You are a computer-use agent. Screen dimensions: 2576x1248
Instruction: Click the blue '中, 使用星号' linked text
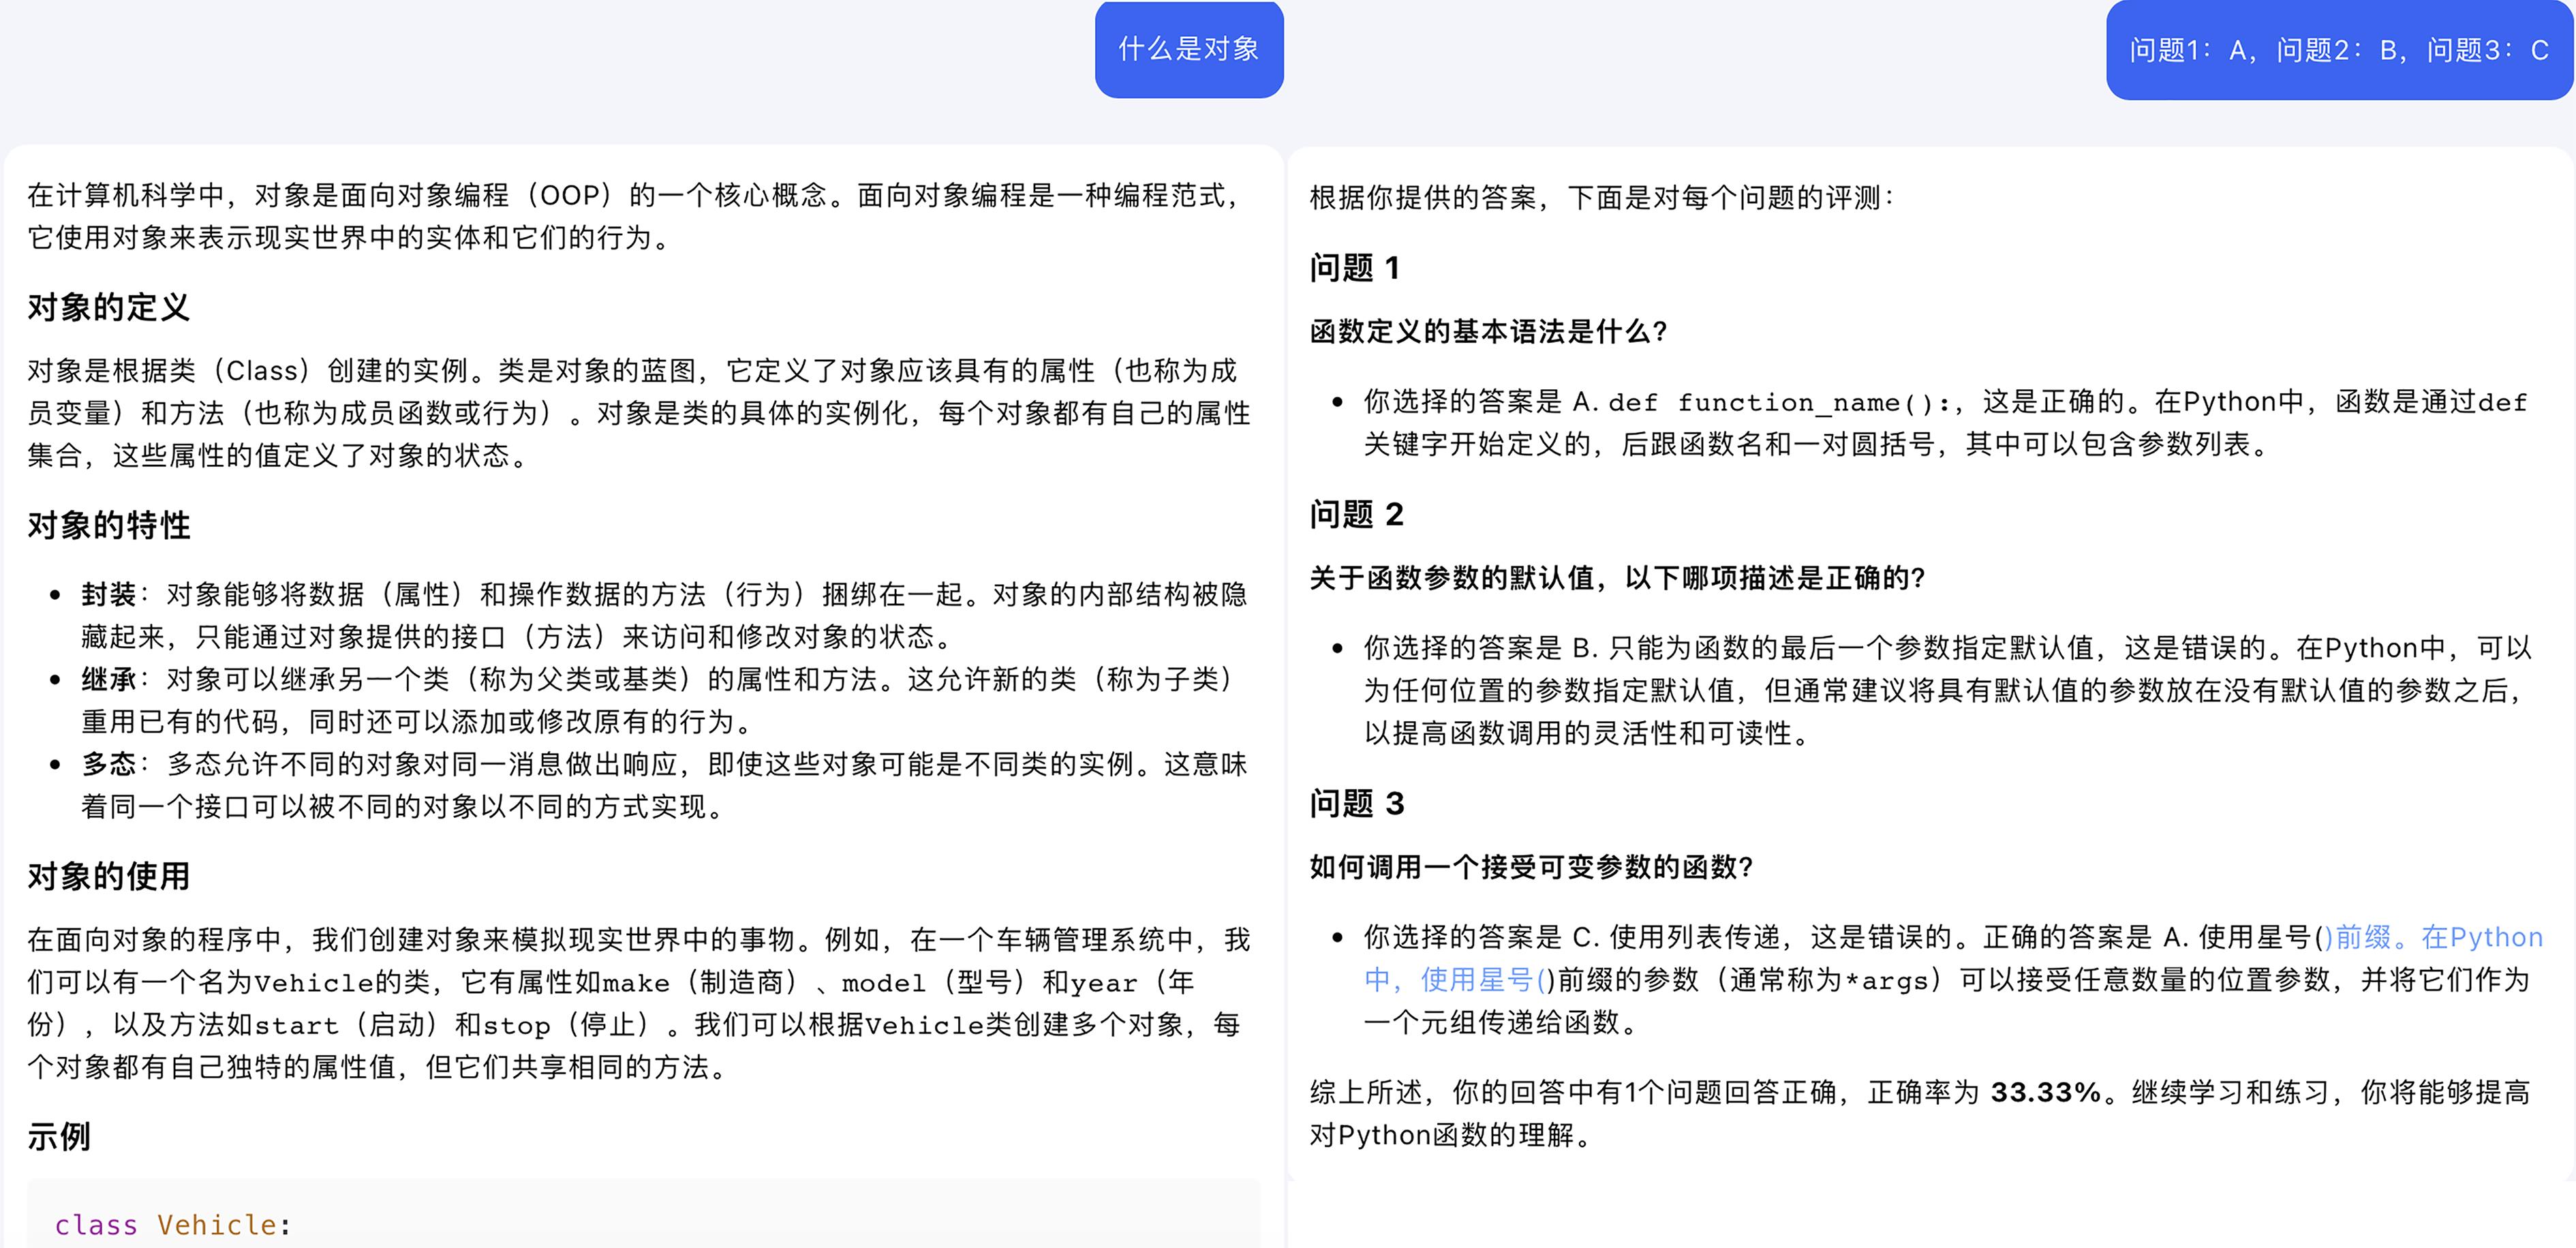1448,980
